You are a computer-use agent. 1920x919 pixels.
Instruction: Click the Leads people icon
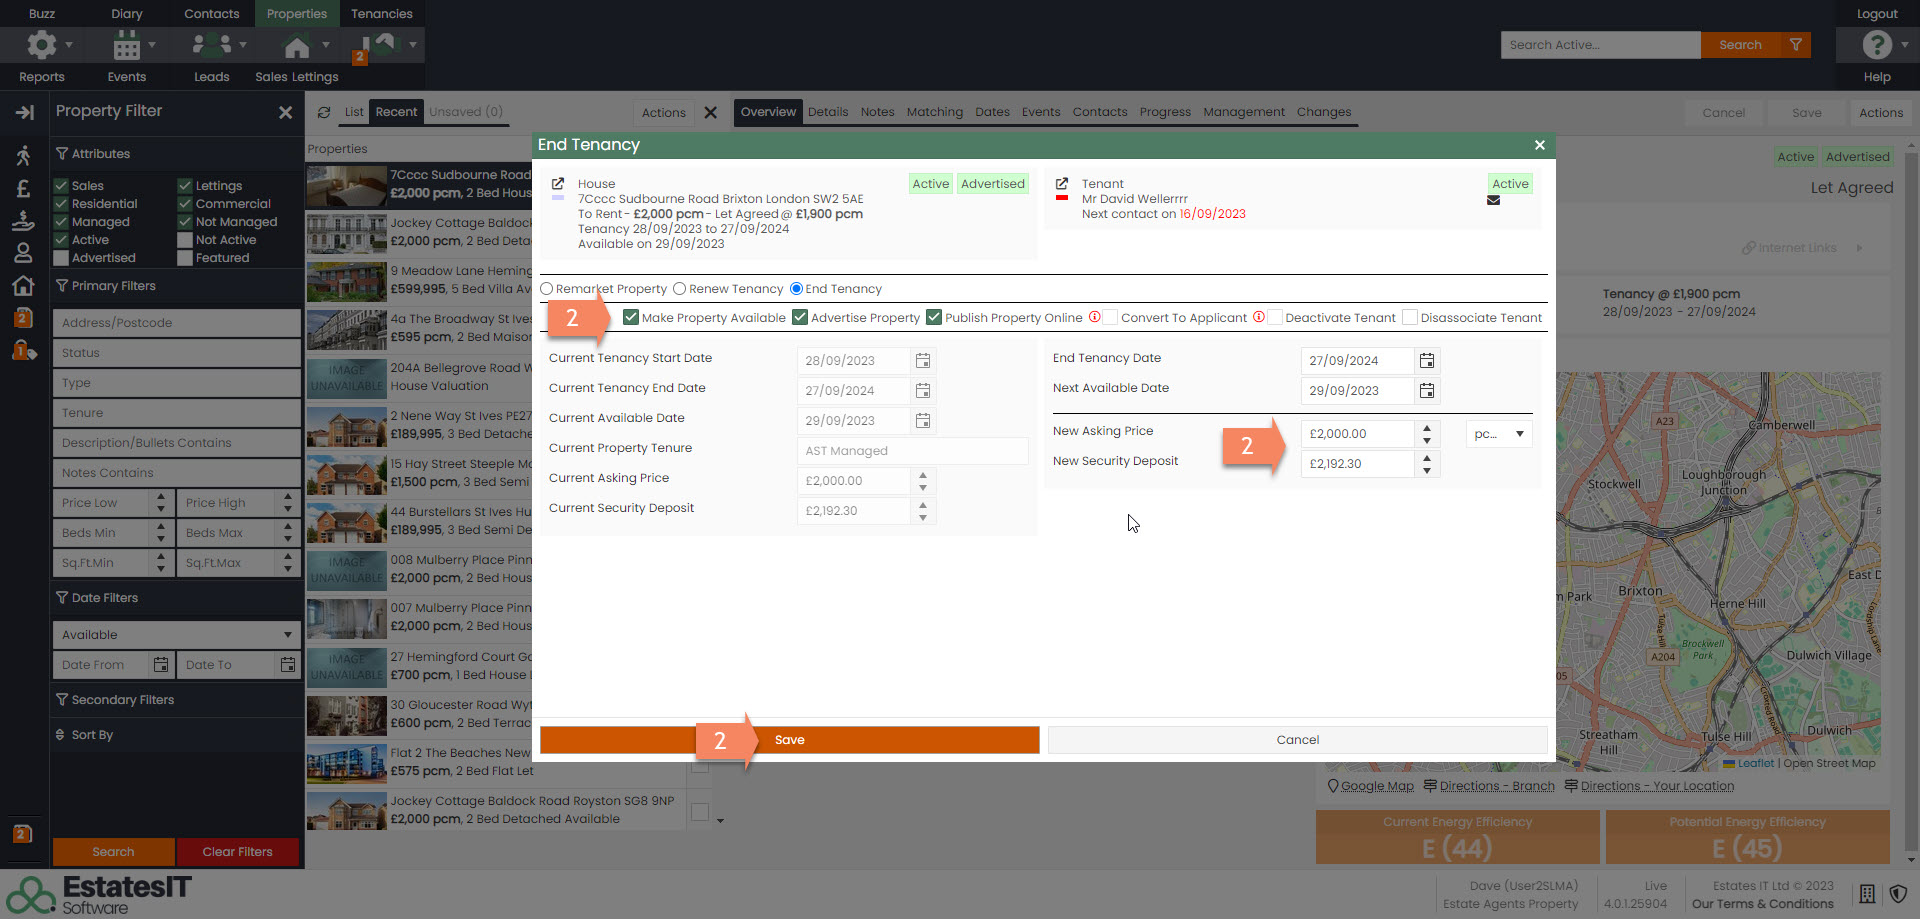coord(212,45)
